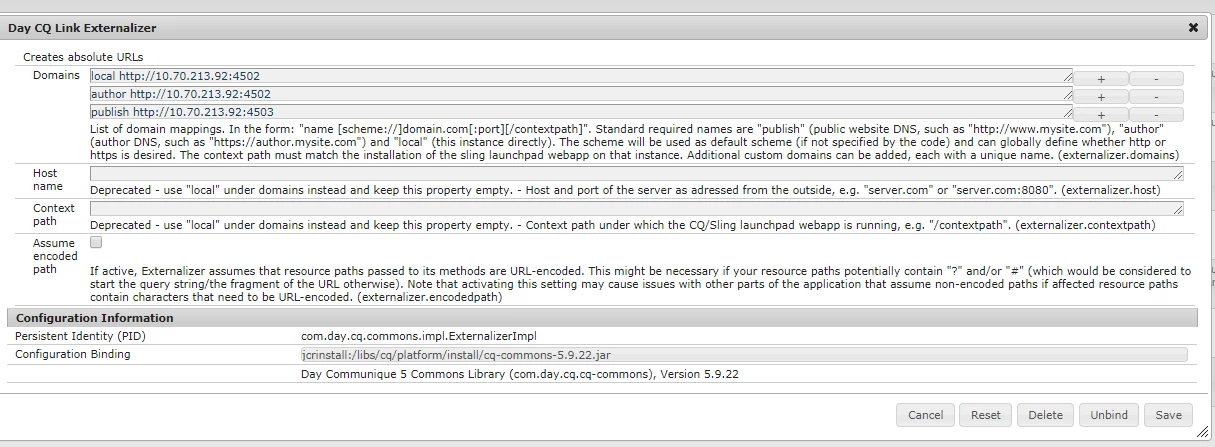Click the Configuration Binding field
Screen dimensions: 1215x447
click(x=744, y=354)
